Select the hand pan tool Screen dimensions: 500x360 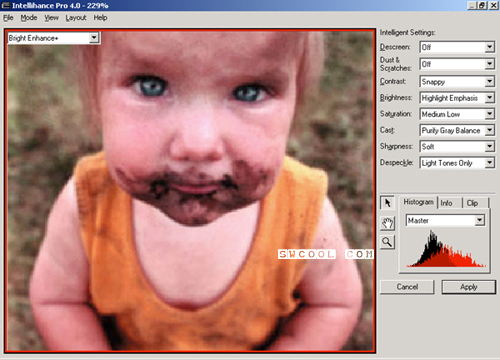click(x=387, y=223)
